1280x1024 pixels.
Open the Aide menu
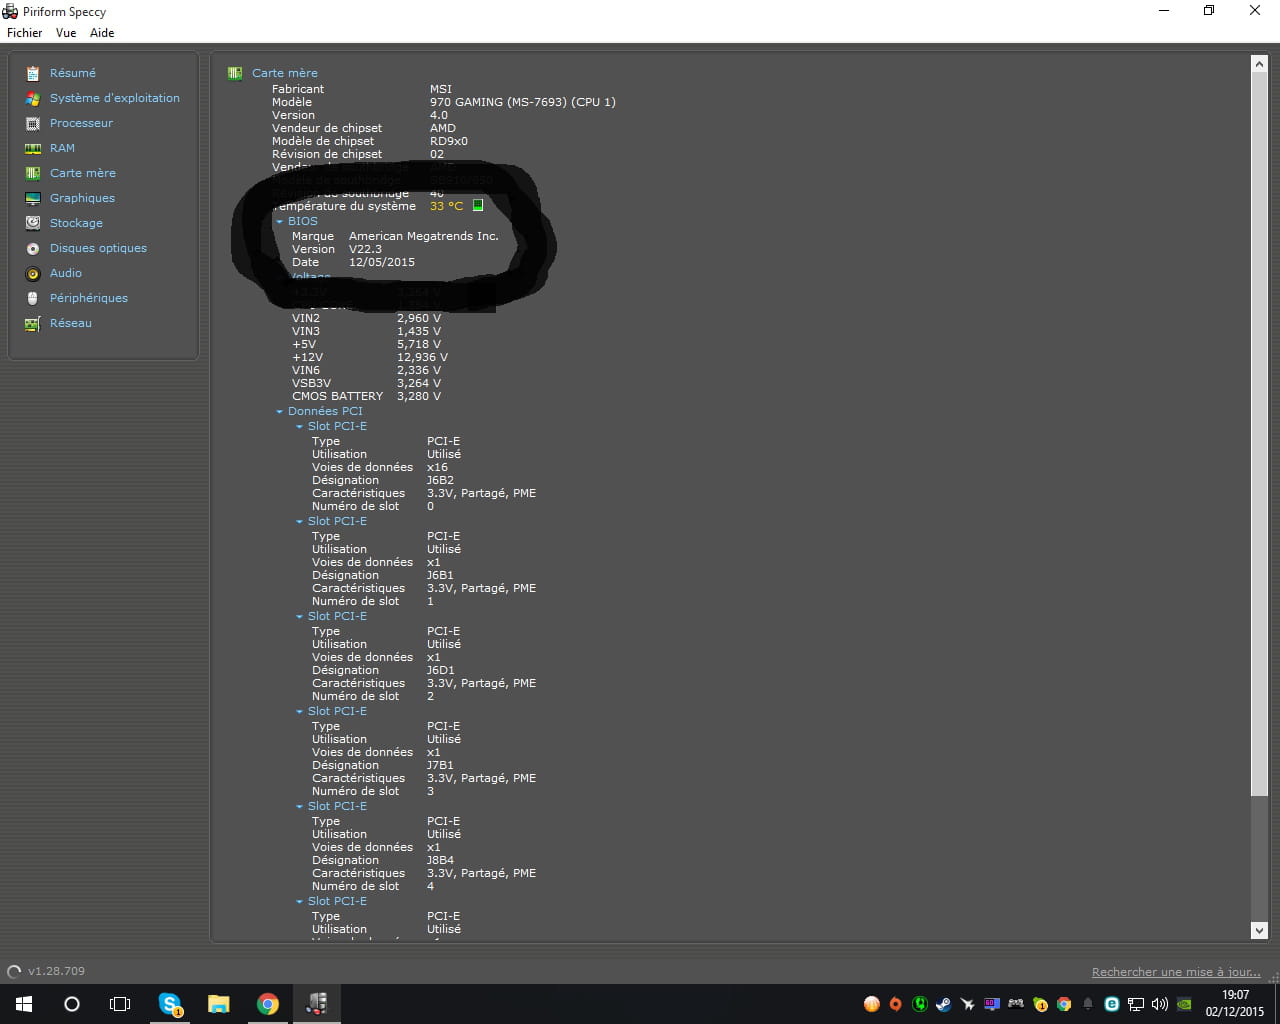[102, 33]
